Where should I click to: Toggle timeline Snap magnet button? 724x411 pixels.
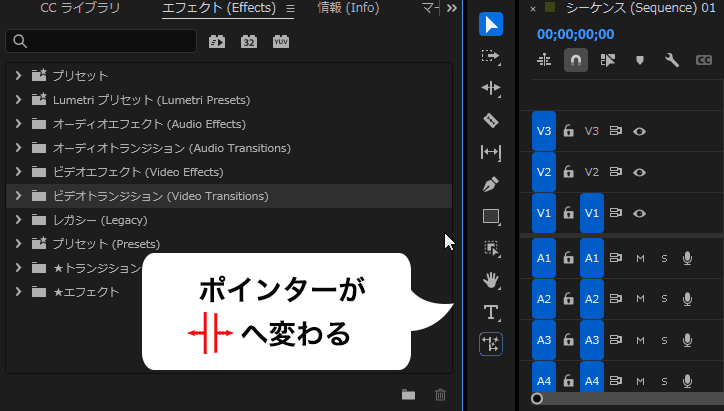(576, 60)
